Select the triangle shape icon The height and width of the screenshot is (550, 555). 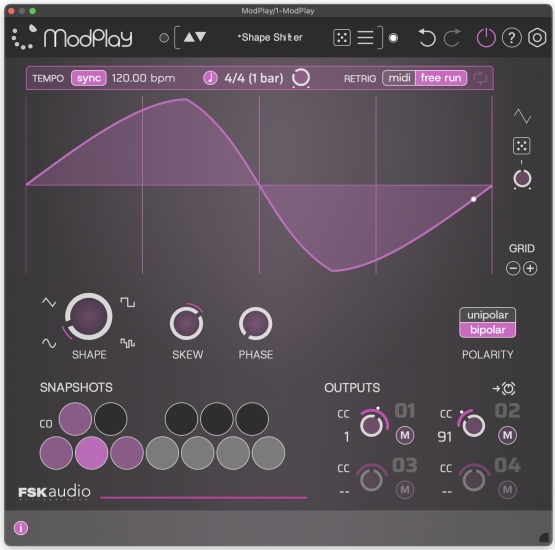49,302
